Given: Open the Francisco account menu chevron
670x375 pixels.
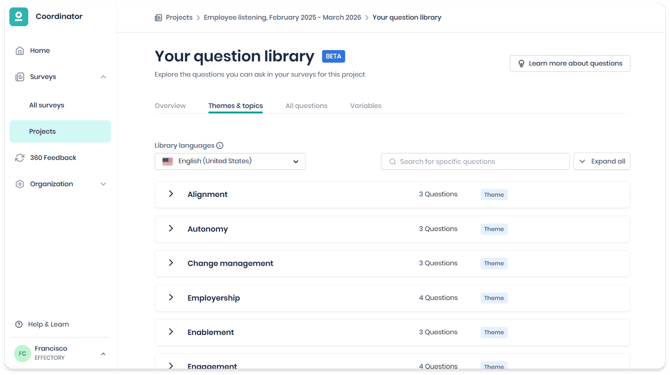Looking at the screenshot, I should 103,354.
